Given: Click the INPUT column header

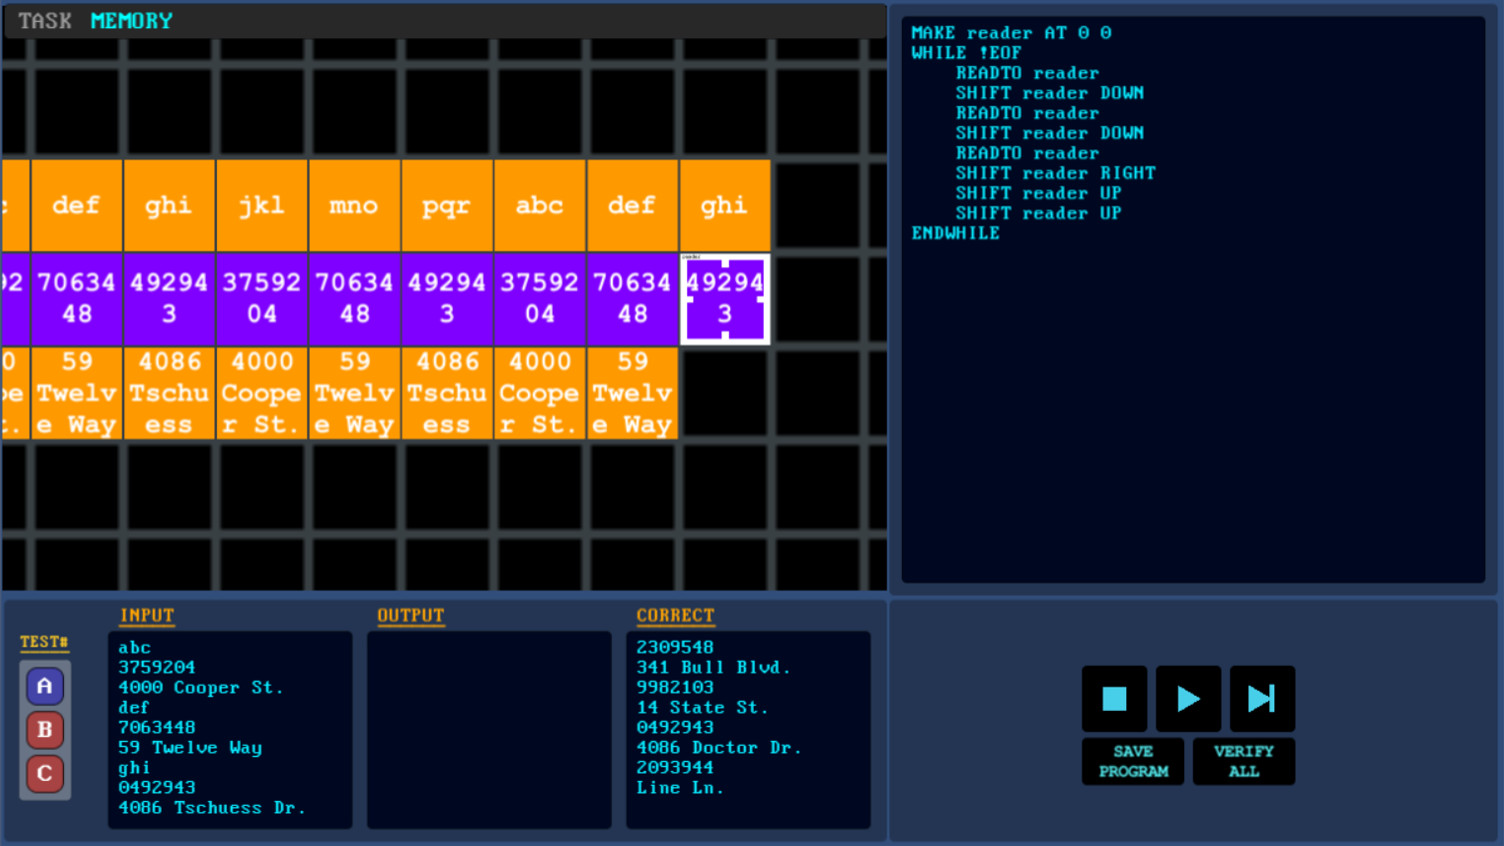Looking at the screenshot, I should [x=147, y=616].
